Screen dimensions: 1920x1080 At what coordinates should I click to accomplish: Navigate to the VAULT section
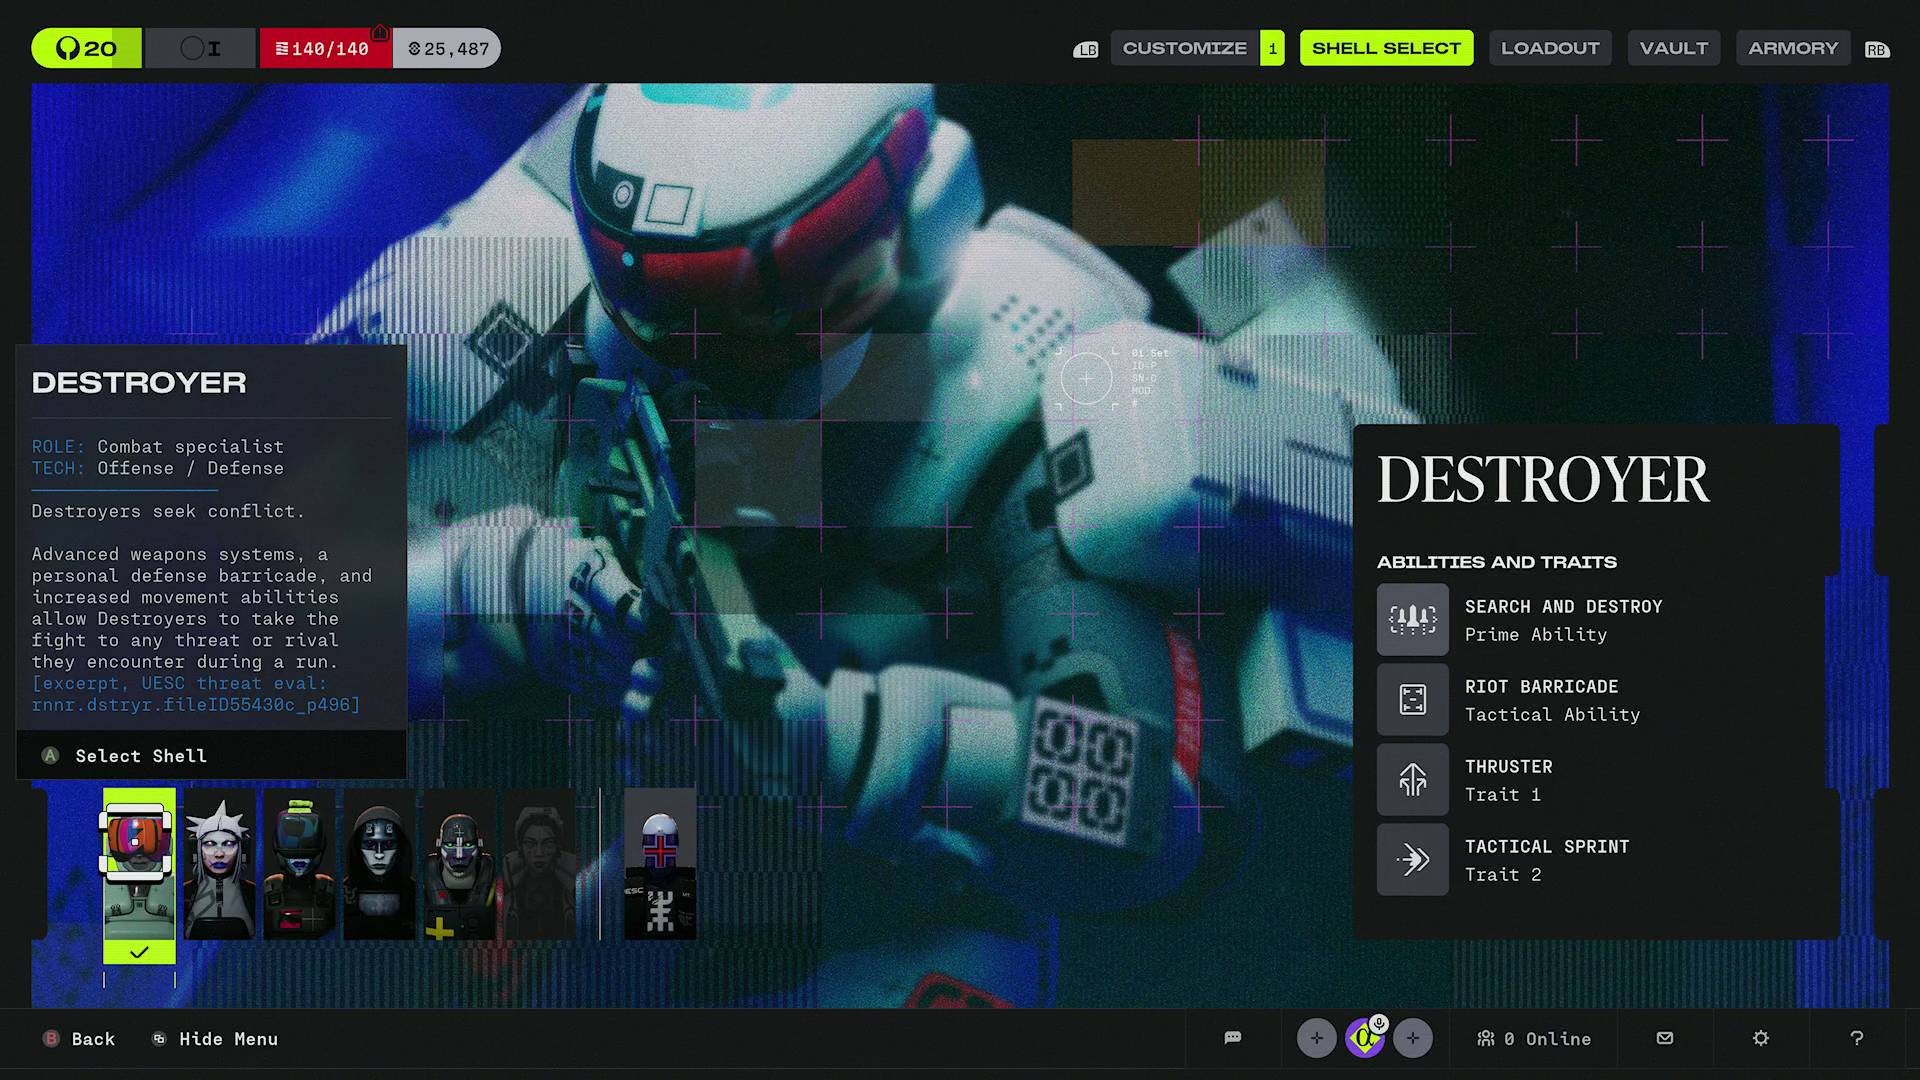(1673, 47)
